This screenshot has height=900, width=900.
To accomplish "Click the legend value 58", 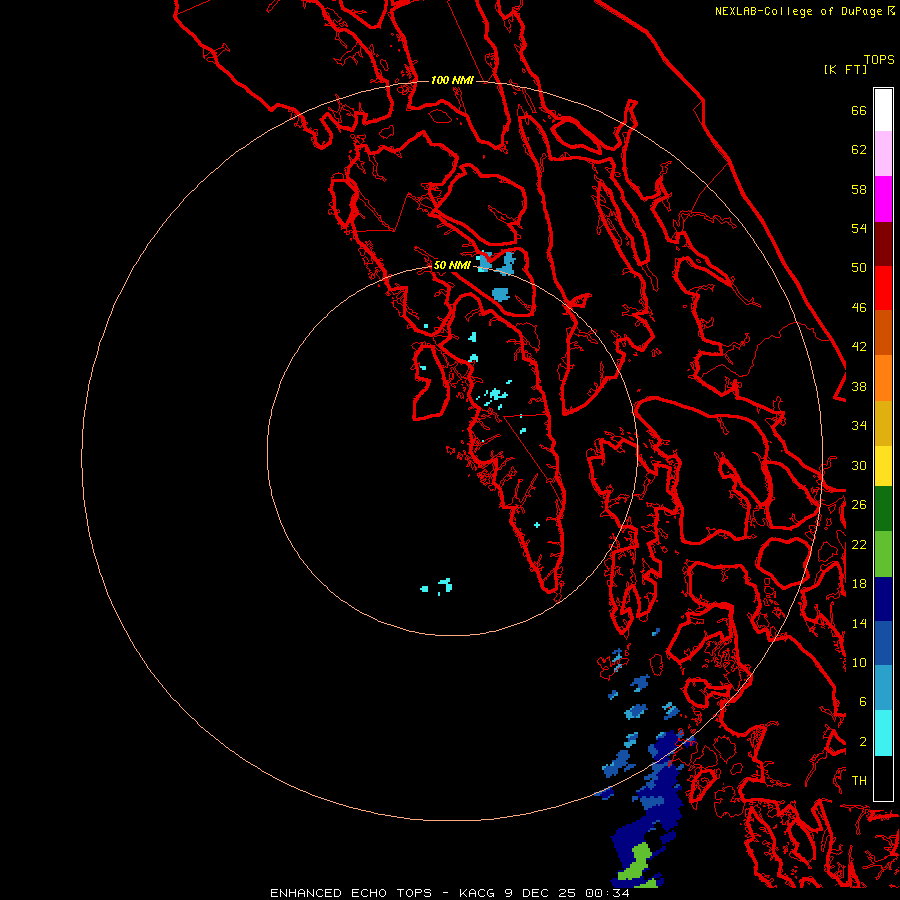I will pos(859,189).
